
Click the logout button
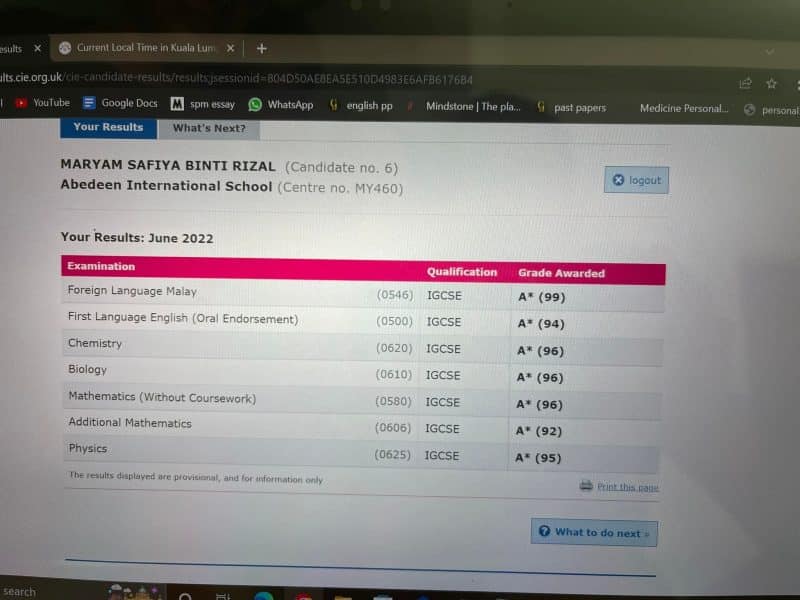click(x=636, y=180)
